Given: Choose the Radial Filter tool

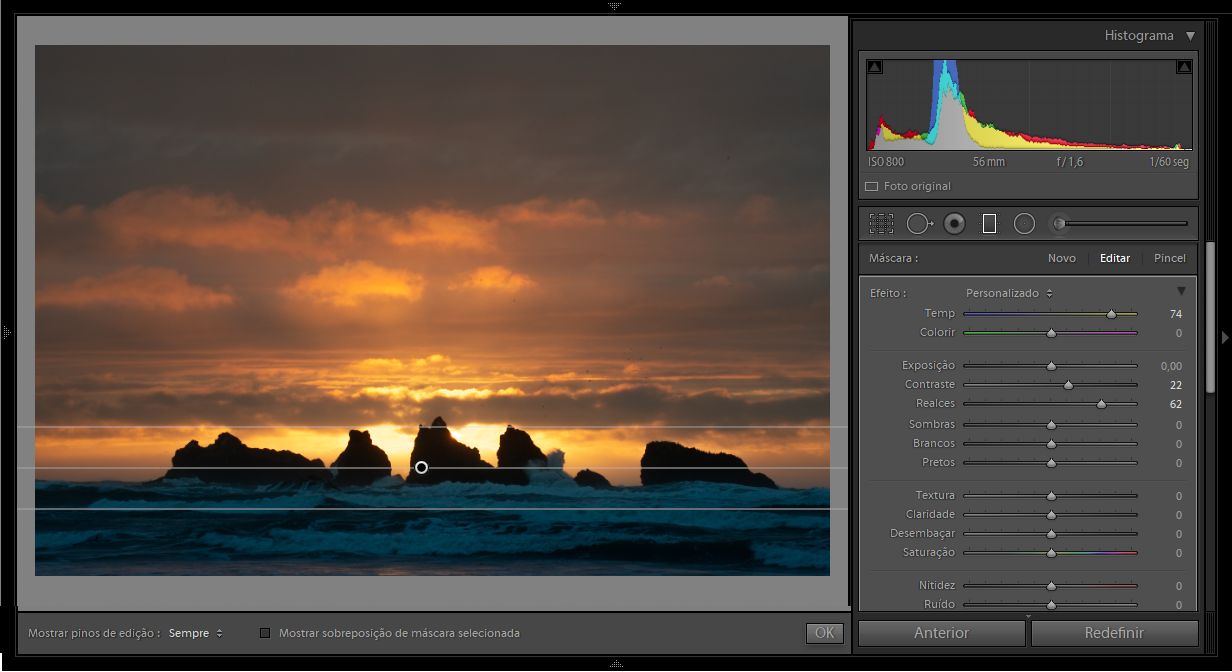Looking at the screenshot, I should point(1024,224).
